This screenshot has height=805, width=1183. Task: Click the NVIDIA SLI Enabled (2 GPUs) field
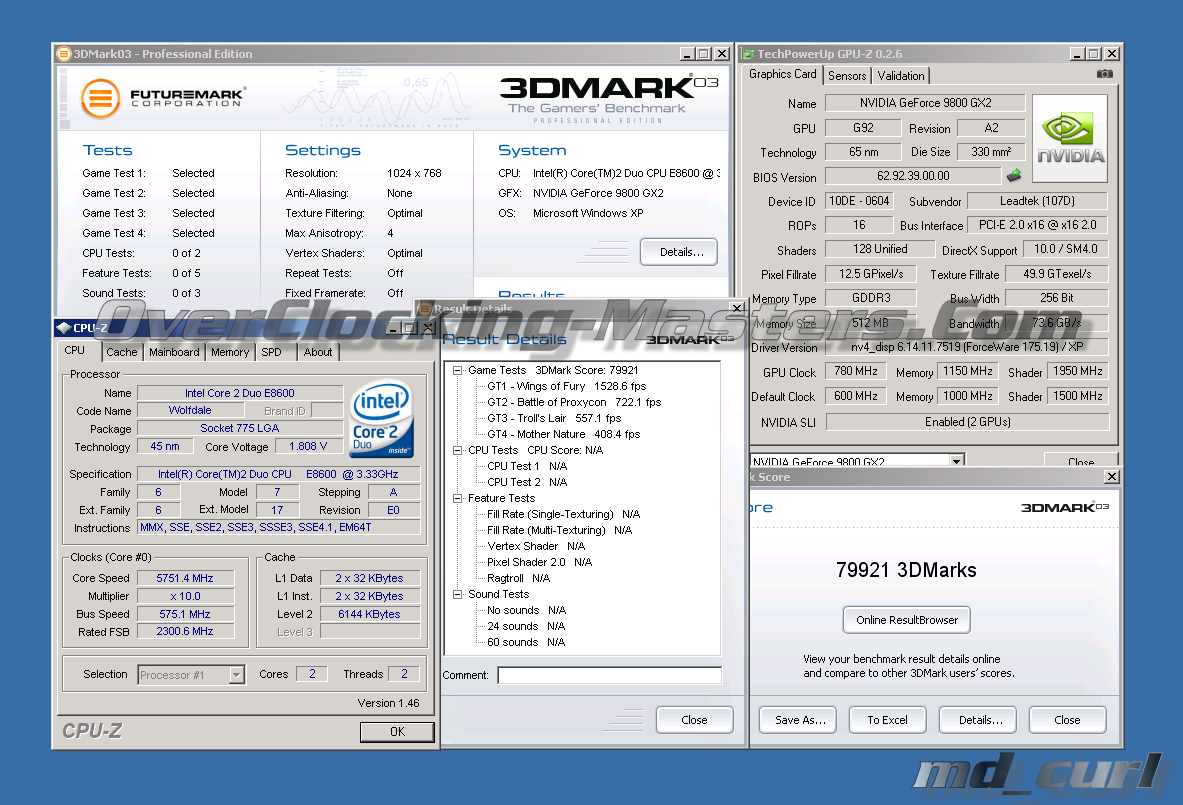[967, 422]
